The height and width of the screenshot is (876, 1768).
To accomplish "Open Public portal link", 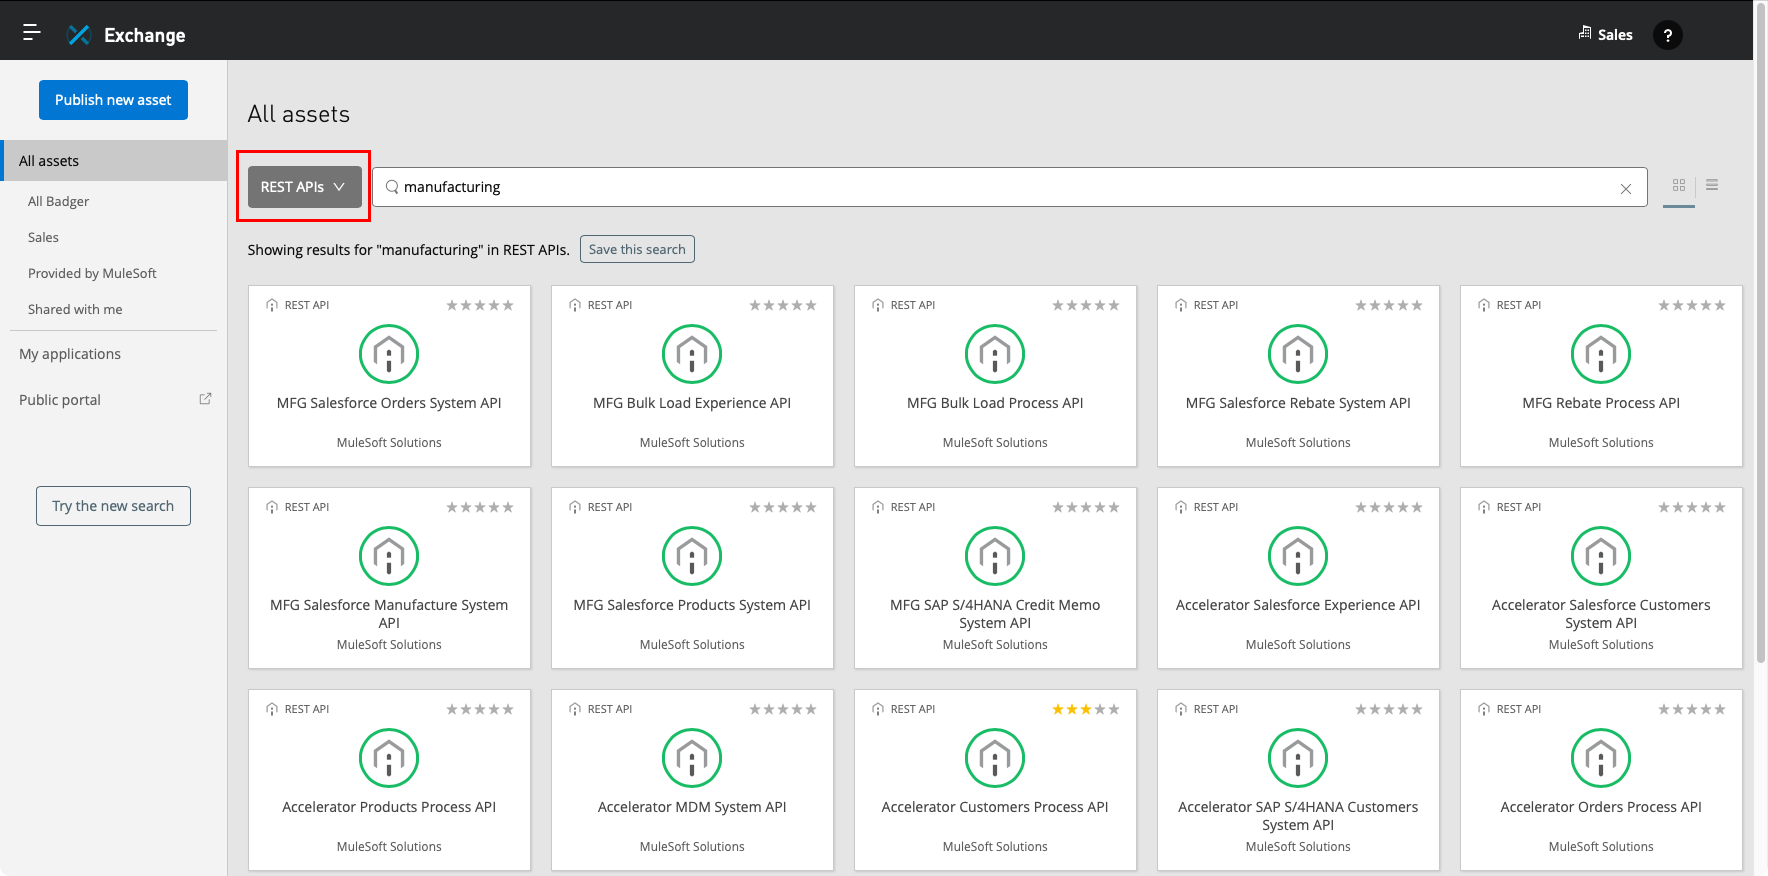I will pyautogui.click(x=60, y=400).
